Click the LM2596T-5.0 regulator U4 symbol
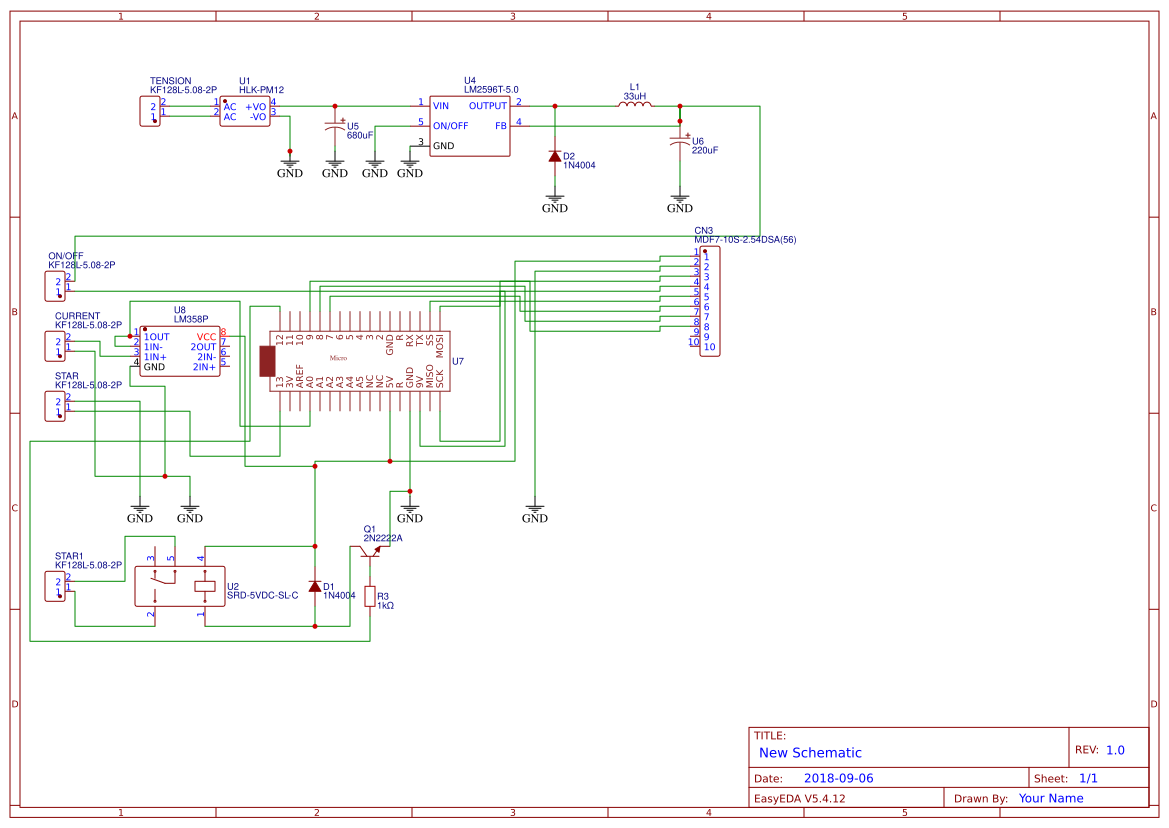Screen dimensions: 1169x828 pos(470,126)
